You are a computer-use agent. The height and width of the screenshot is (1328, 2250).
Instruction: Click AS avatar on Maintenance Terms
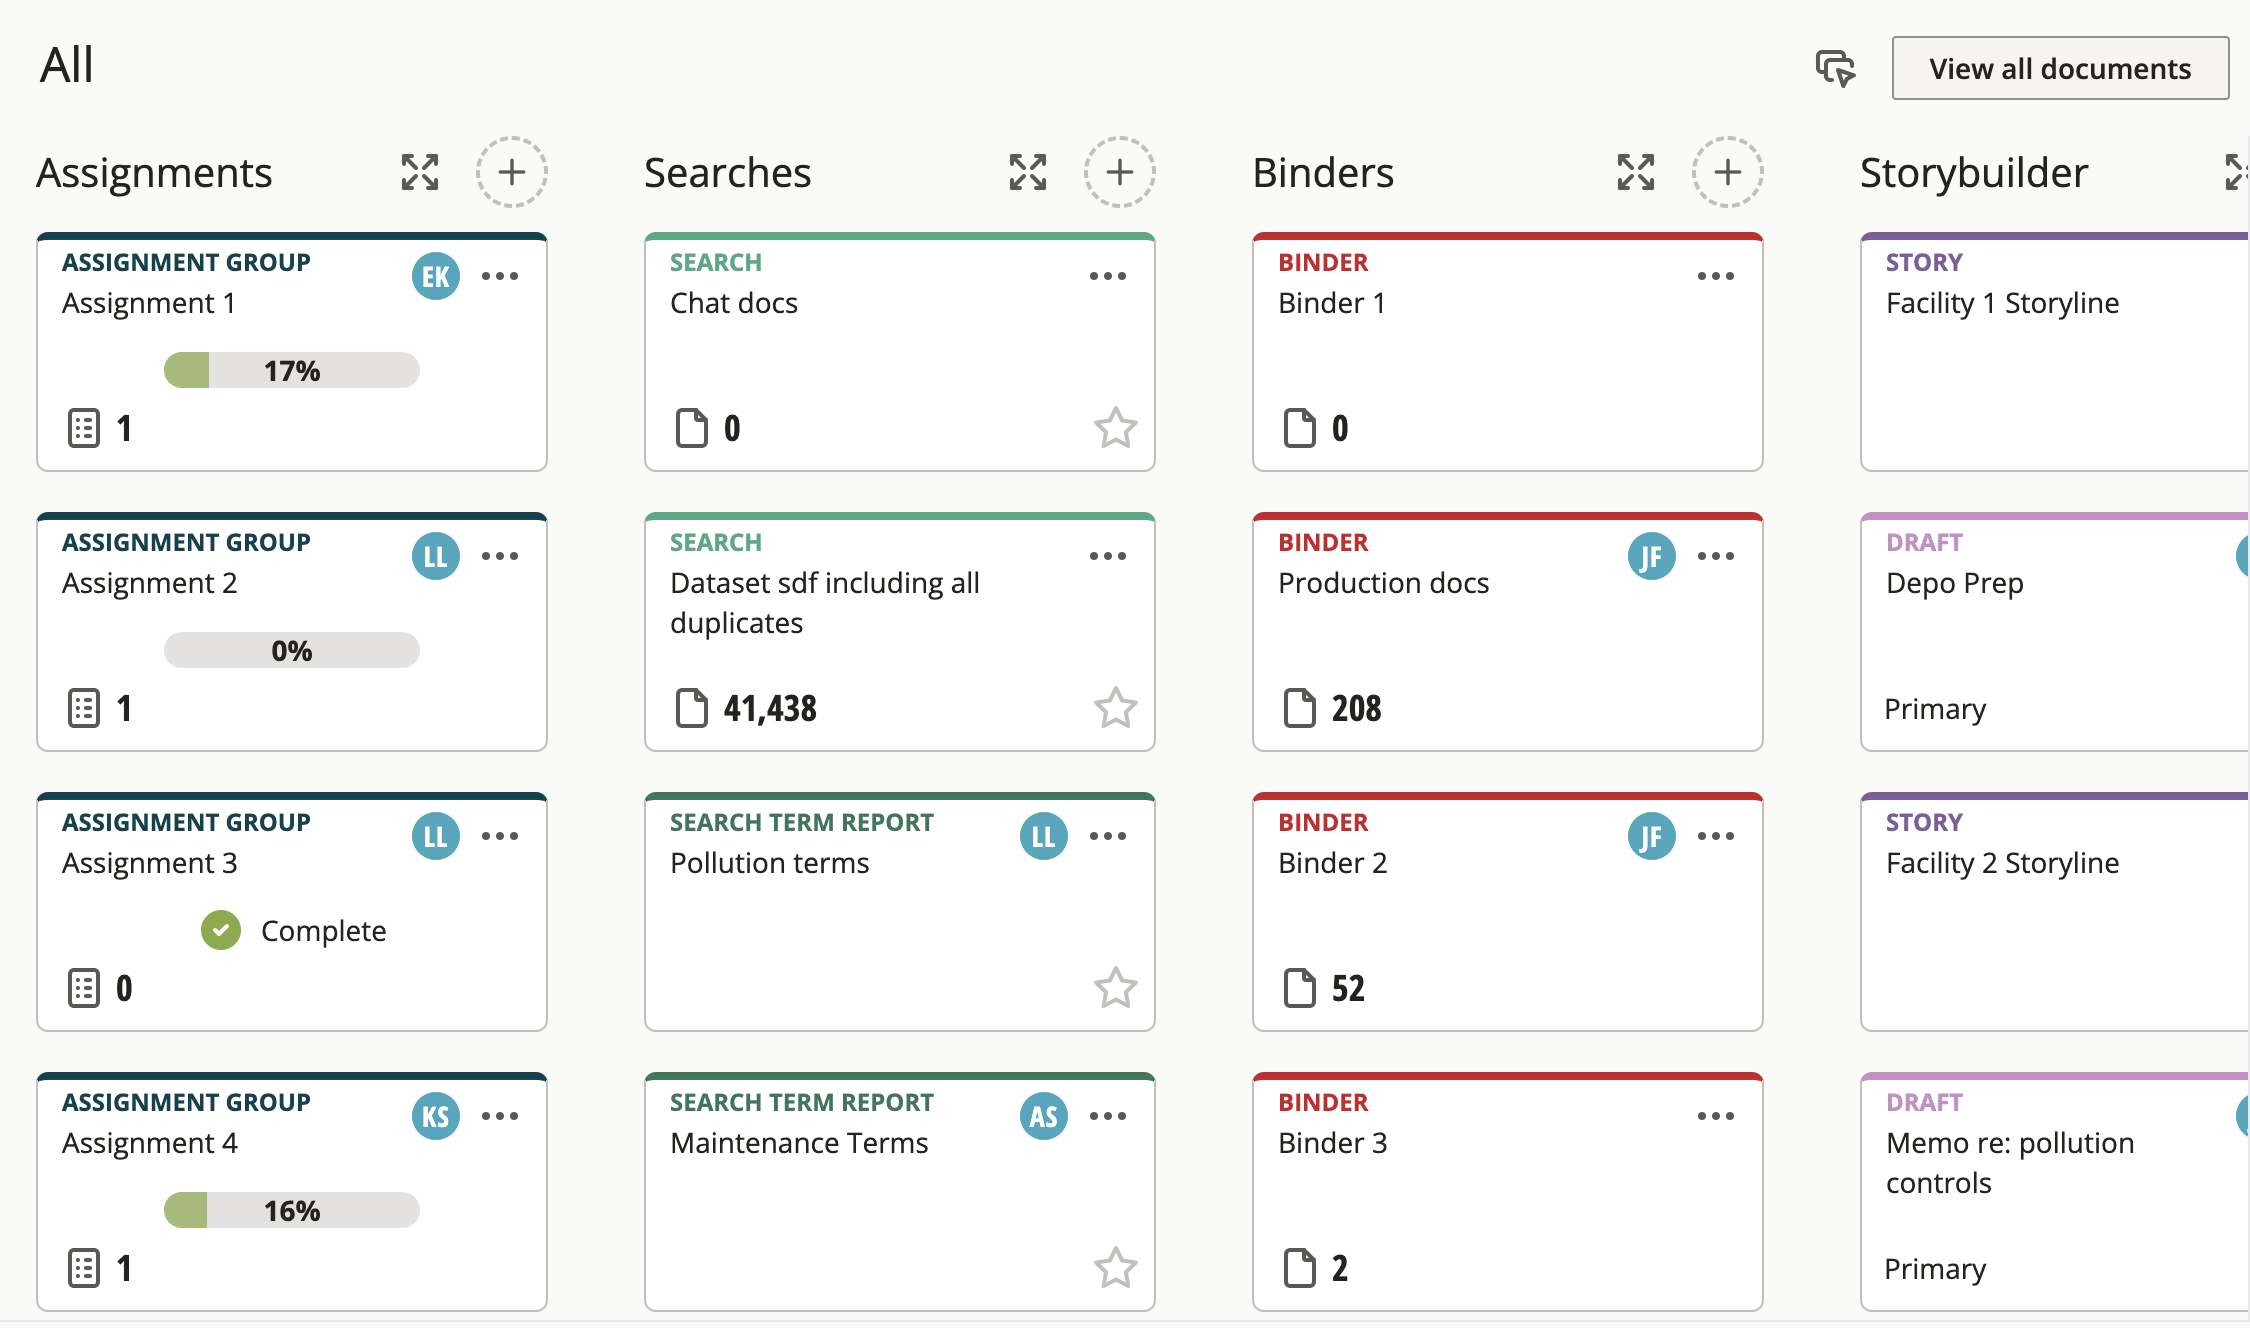[x=1044, y=1116]
